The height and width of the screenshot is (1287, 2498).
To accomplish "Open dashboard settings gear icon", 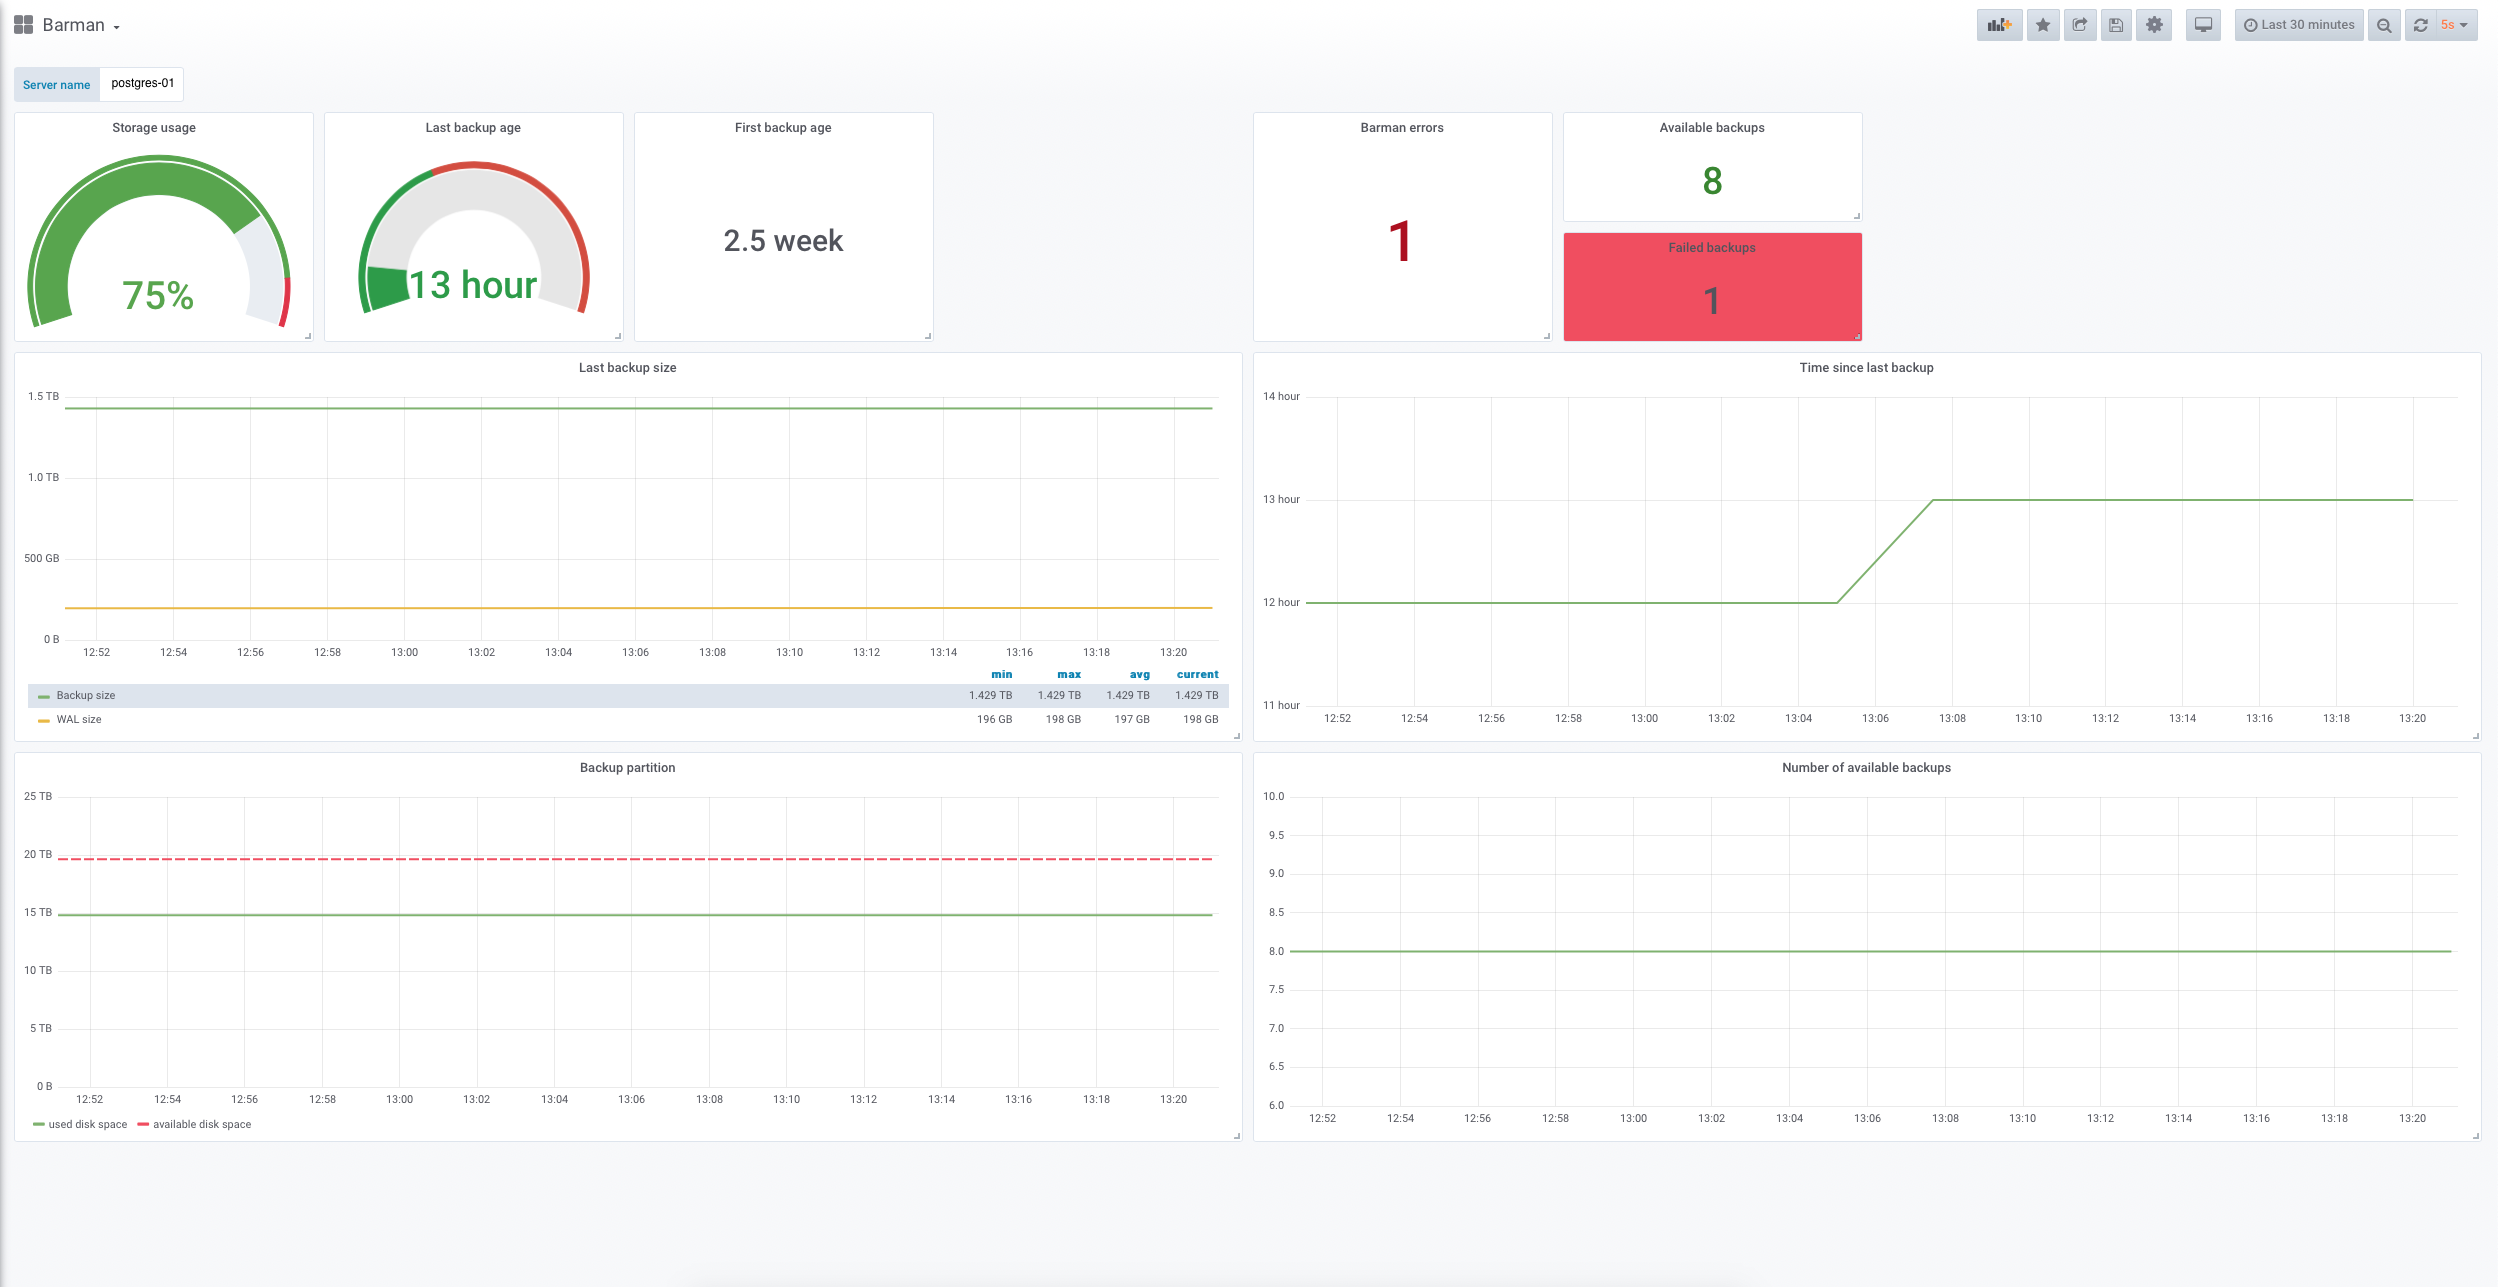I will pos(2154,25).
